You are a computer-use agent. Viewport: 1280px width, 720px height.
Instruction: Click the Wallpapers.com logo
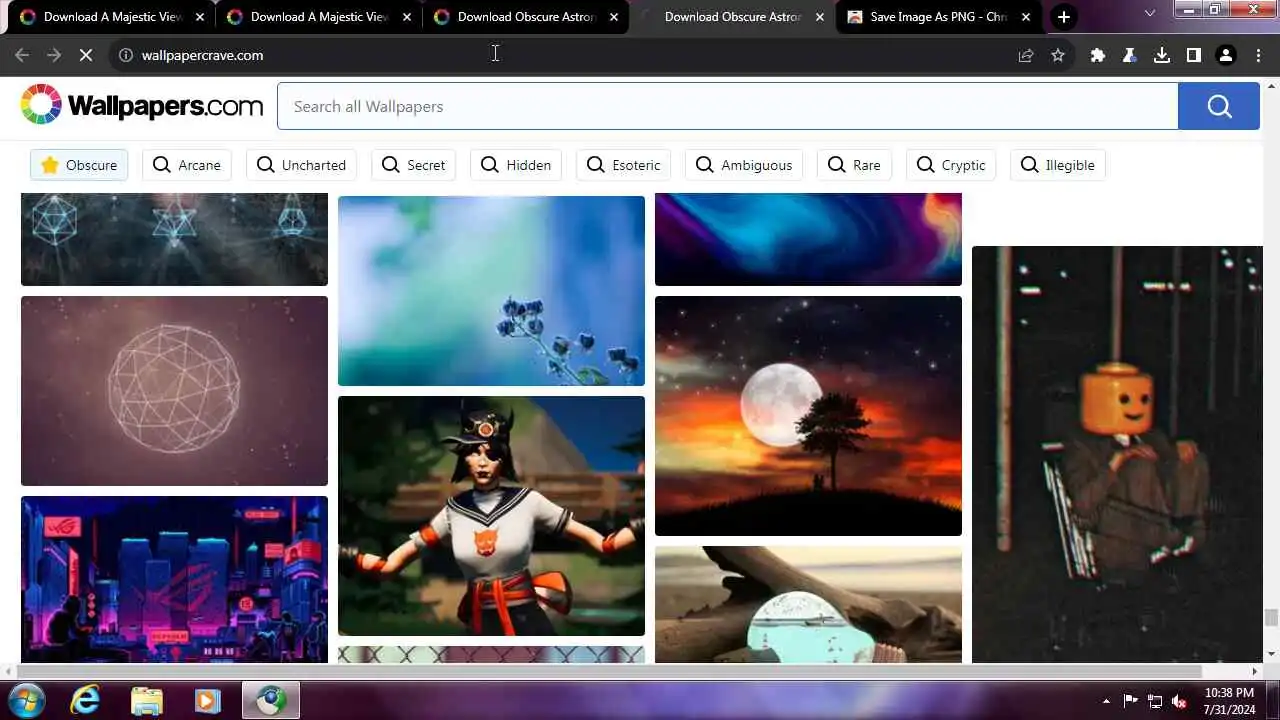coord(141,105)
